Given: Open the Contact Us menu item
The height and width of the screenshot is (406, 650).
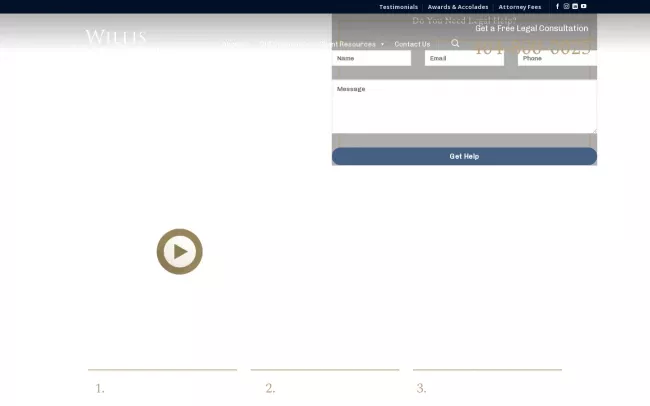Looking at the screenshot, I should tap(412, 44).
